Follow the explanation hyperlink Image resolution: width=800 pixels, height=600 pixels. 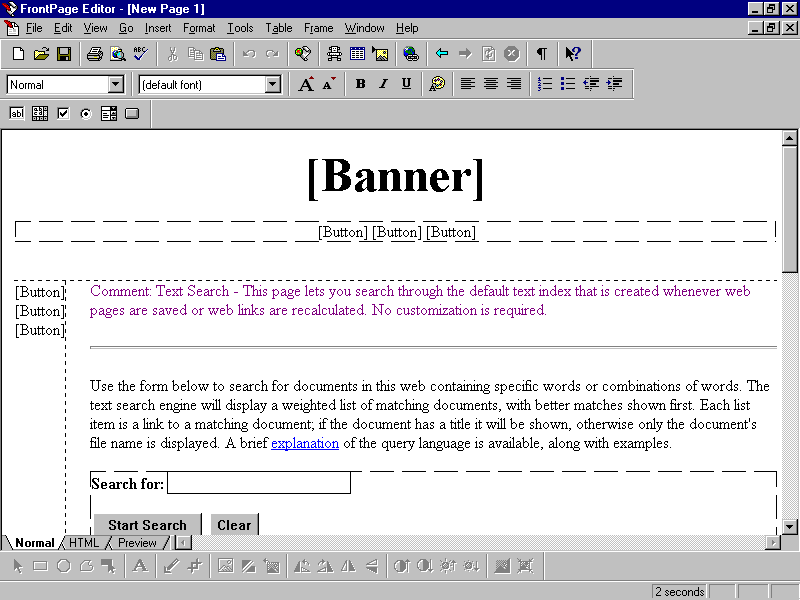tap(305, 443)
